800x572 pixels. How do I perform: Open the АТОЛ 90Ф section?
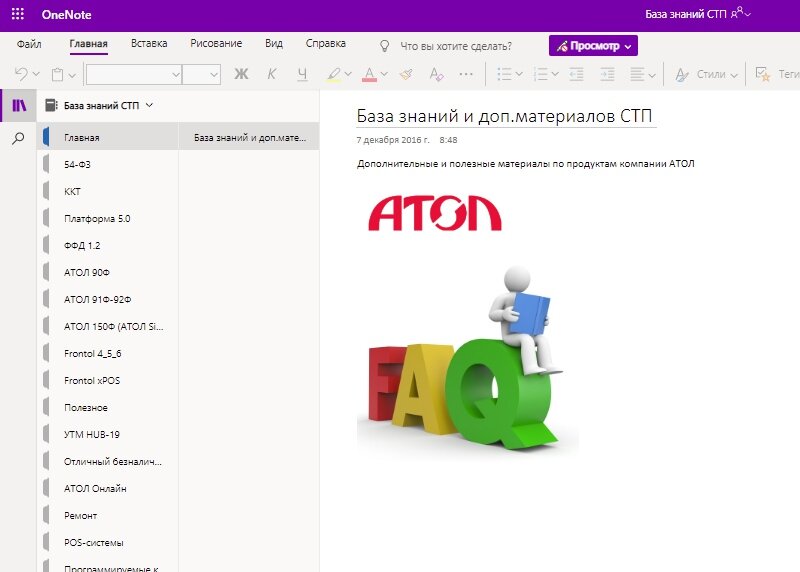click(108, 272)
